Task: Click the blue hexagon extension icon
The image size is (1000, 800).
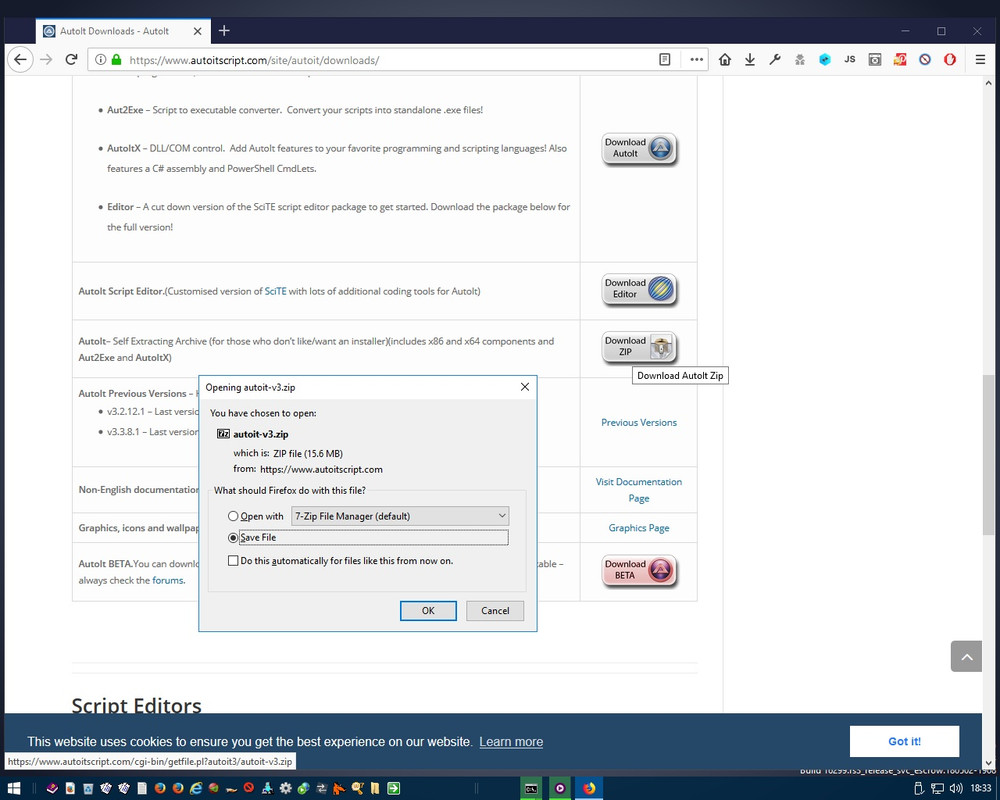Action: click(825, 60)
